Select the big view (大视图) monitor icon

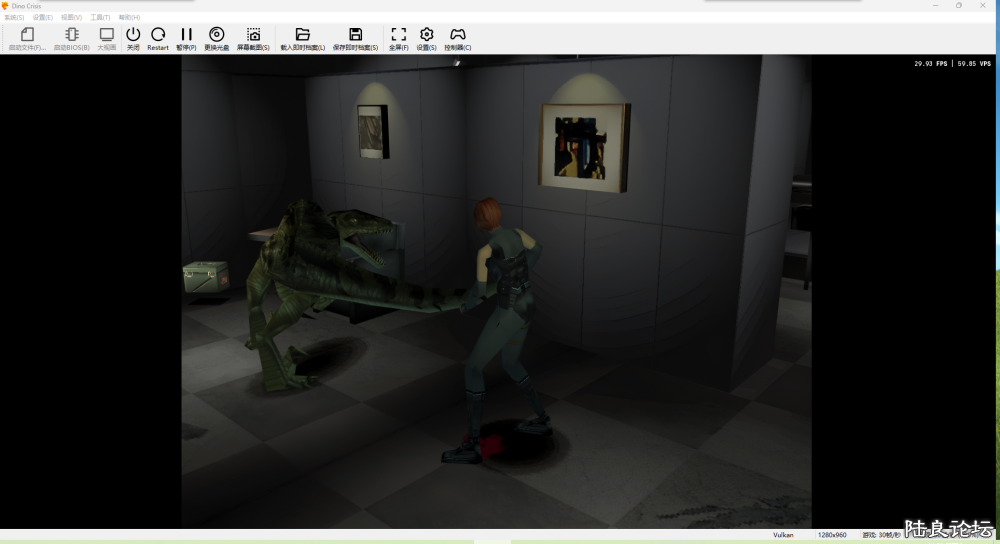click(x=107, y=38)
